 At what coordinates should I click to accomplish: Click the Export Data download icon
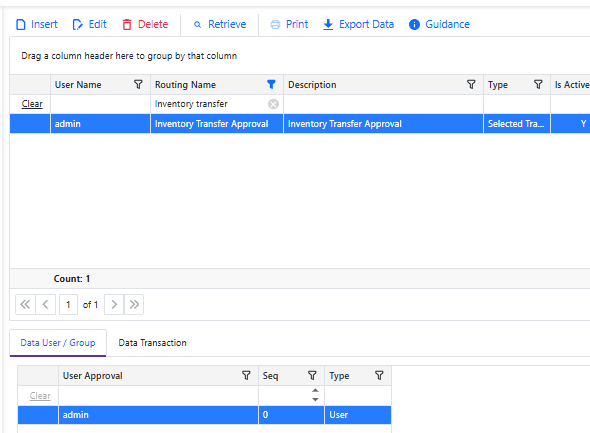pos(328,24)
